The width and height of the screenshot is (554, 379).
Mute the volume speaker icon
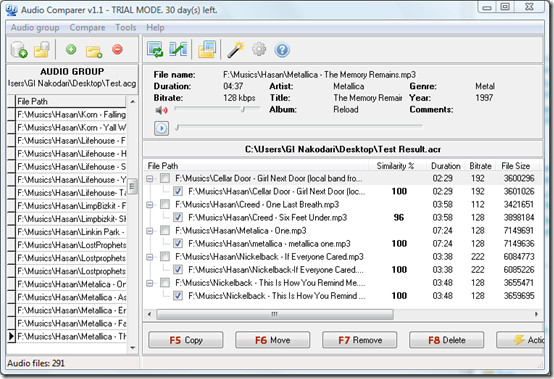(161, 111)
